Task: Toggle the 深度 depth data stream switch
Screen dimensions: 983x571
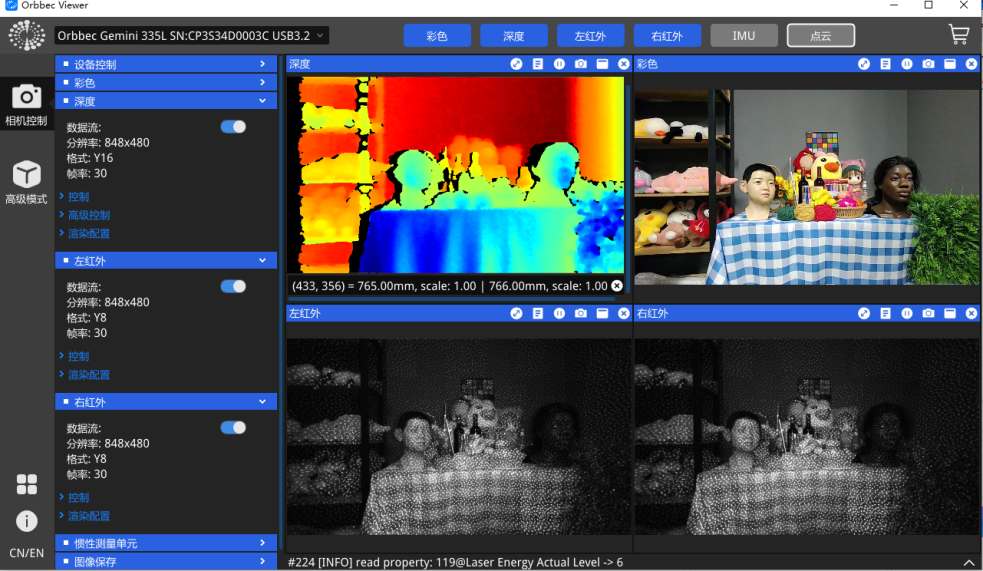Action: (233, 127)
